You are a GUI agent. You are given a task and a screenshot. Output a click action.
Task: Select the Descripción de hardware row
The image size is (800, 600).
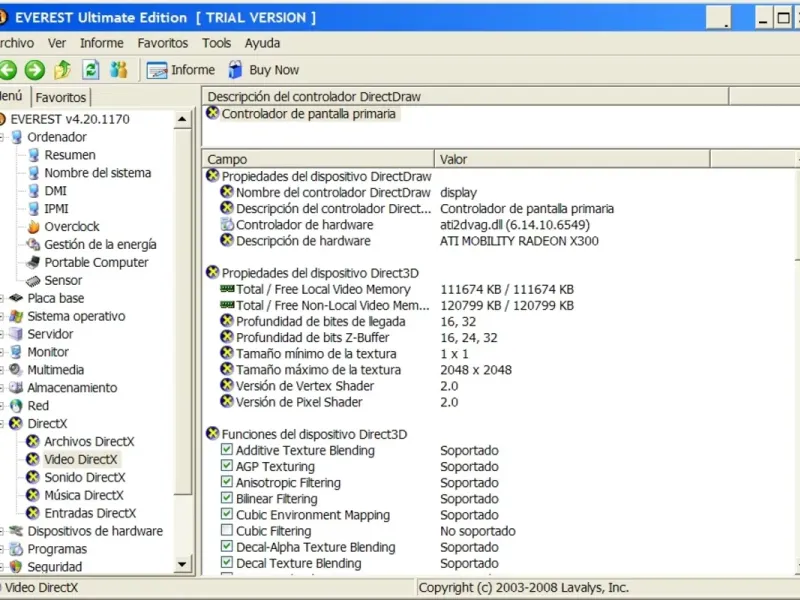409,241
